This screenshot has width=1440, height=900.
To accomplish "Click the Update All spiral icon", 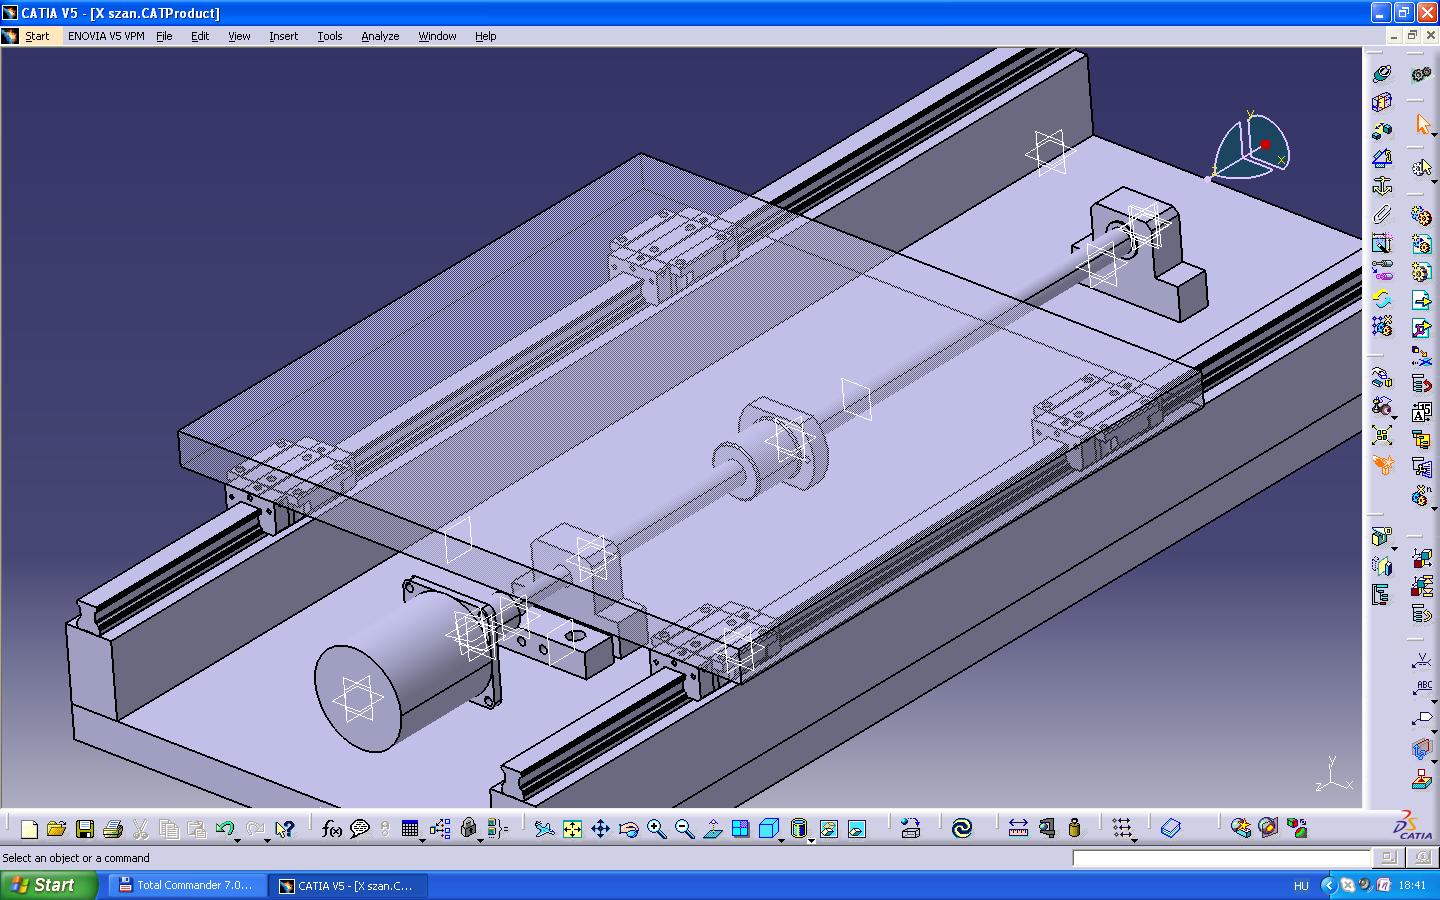I will point(962,829).
